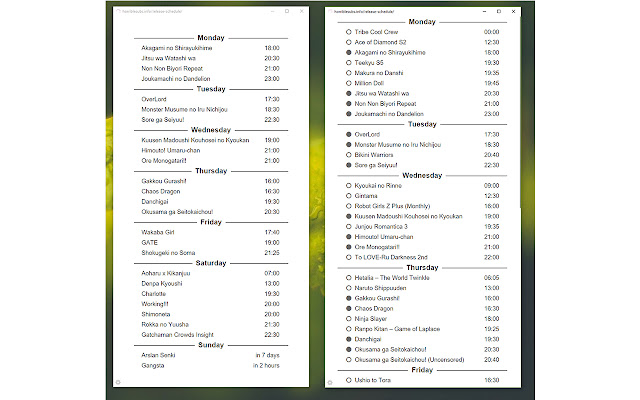Click Sunday heading in left window
The height and width of the screenshot is (400, 640).
(x=211, y=345)
